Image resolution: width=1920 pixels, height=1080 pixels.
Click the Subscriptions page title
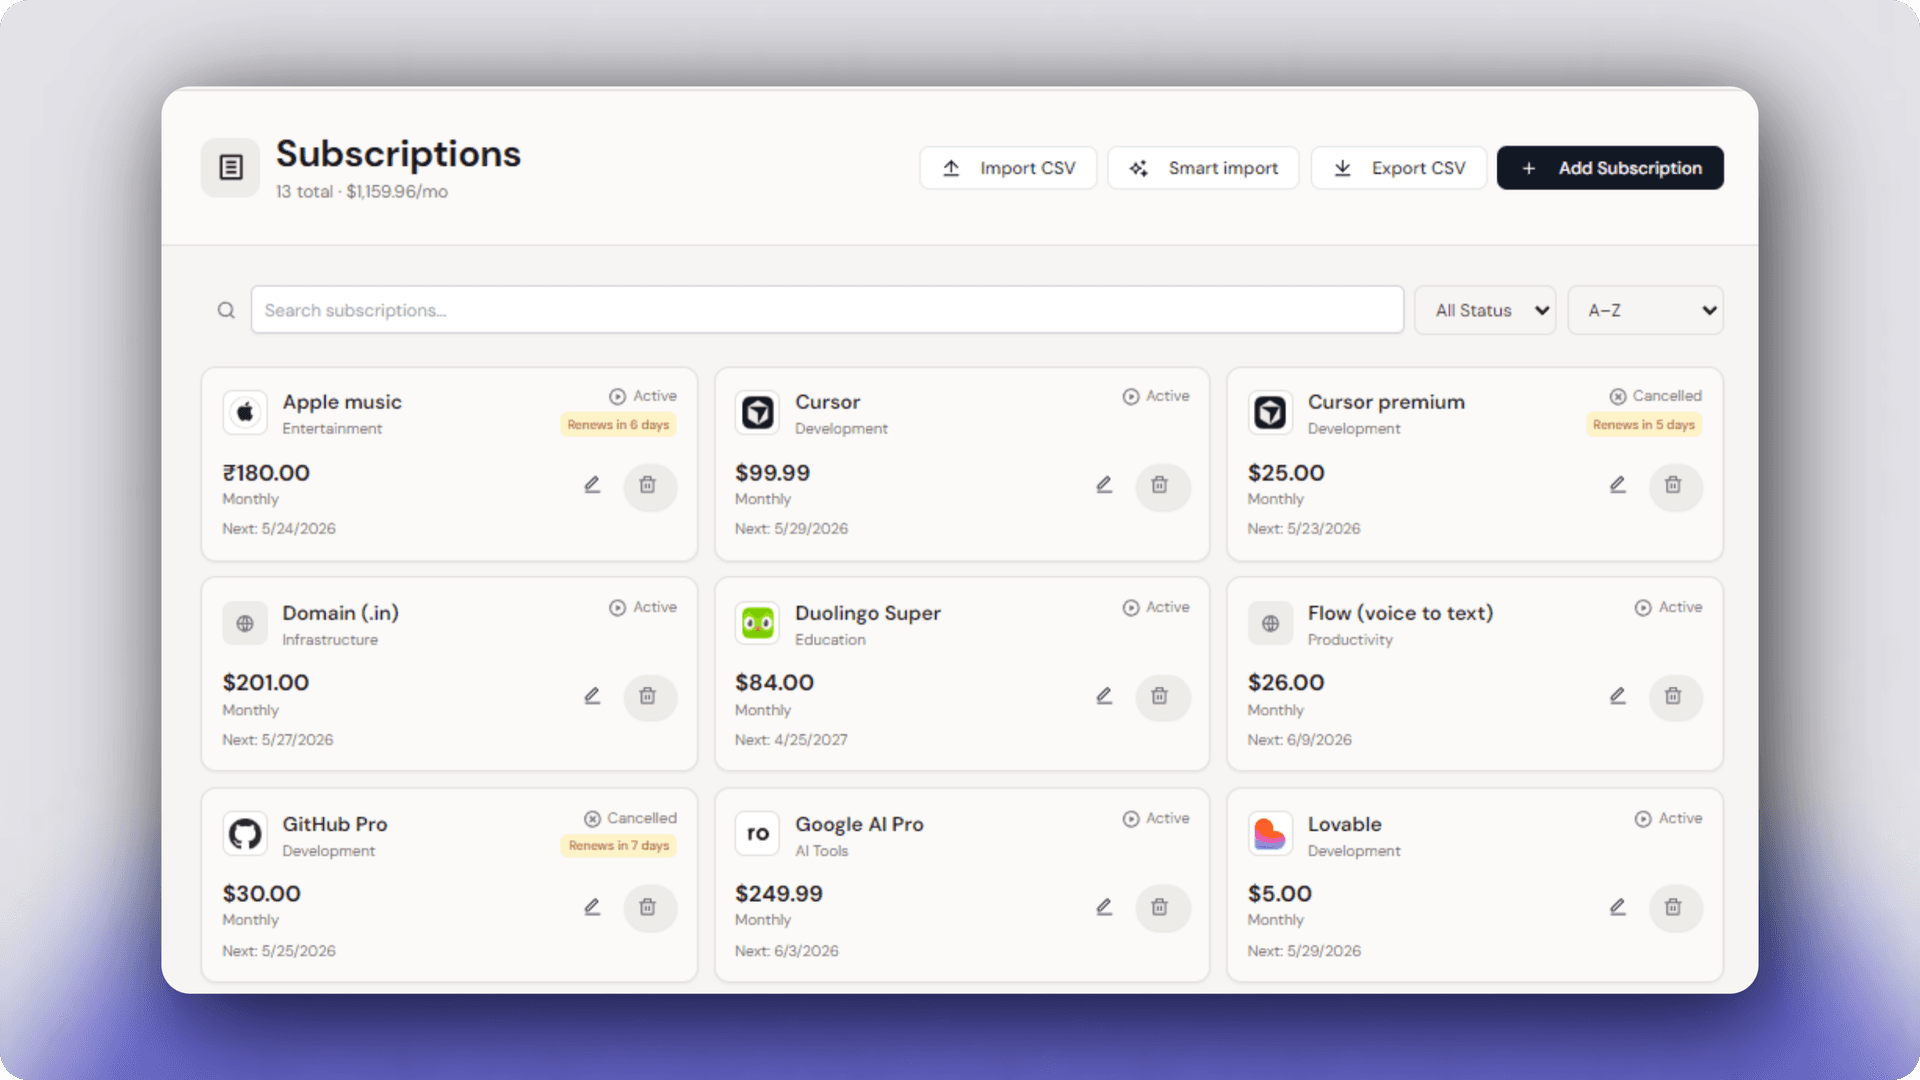point(398,154)
